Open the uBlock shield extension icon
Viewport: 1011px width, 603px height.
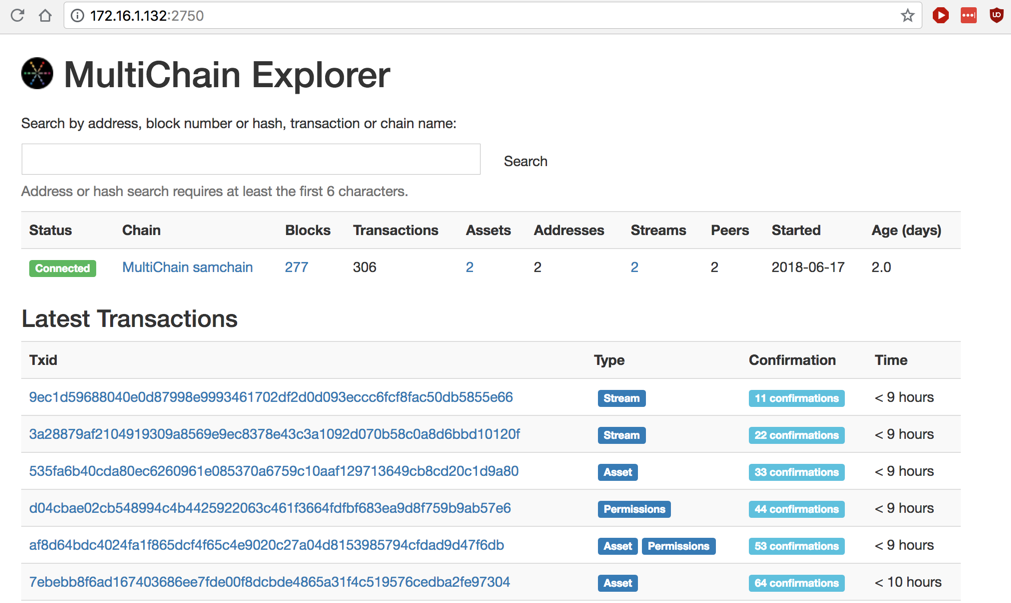tap(996, 16)
